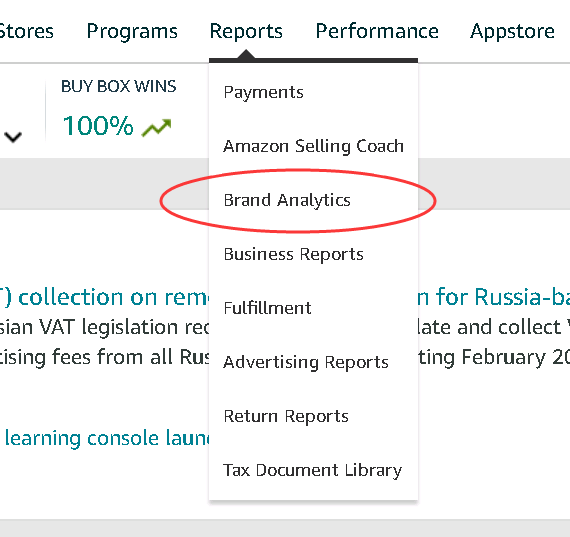This screenshot has width=570, height=537.
Task: Open the learning console launch link
Action: [107, 438]
